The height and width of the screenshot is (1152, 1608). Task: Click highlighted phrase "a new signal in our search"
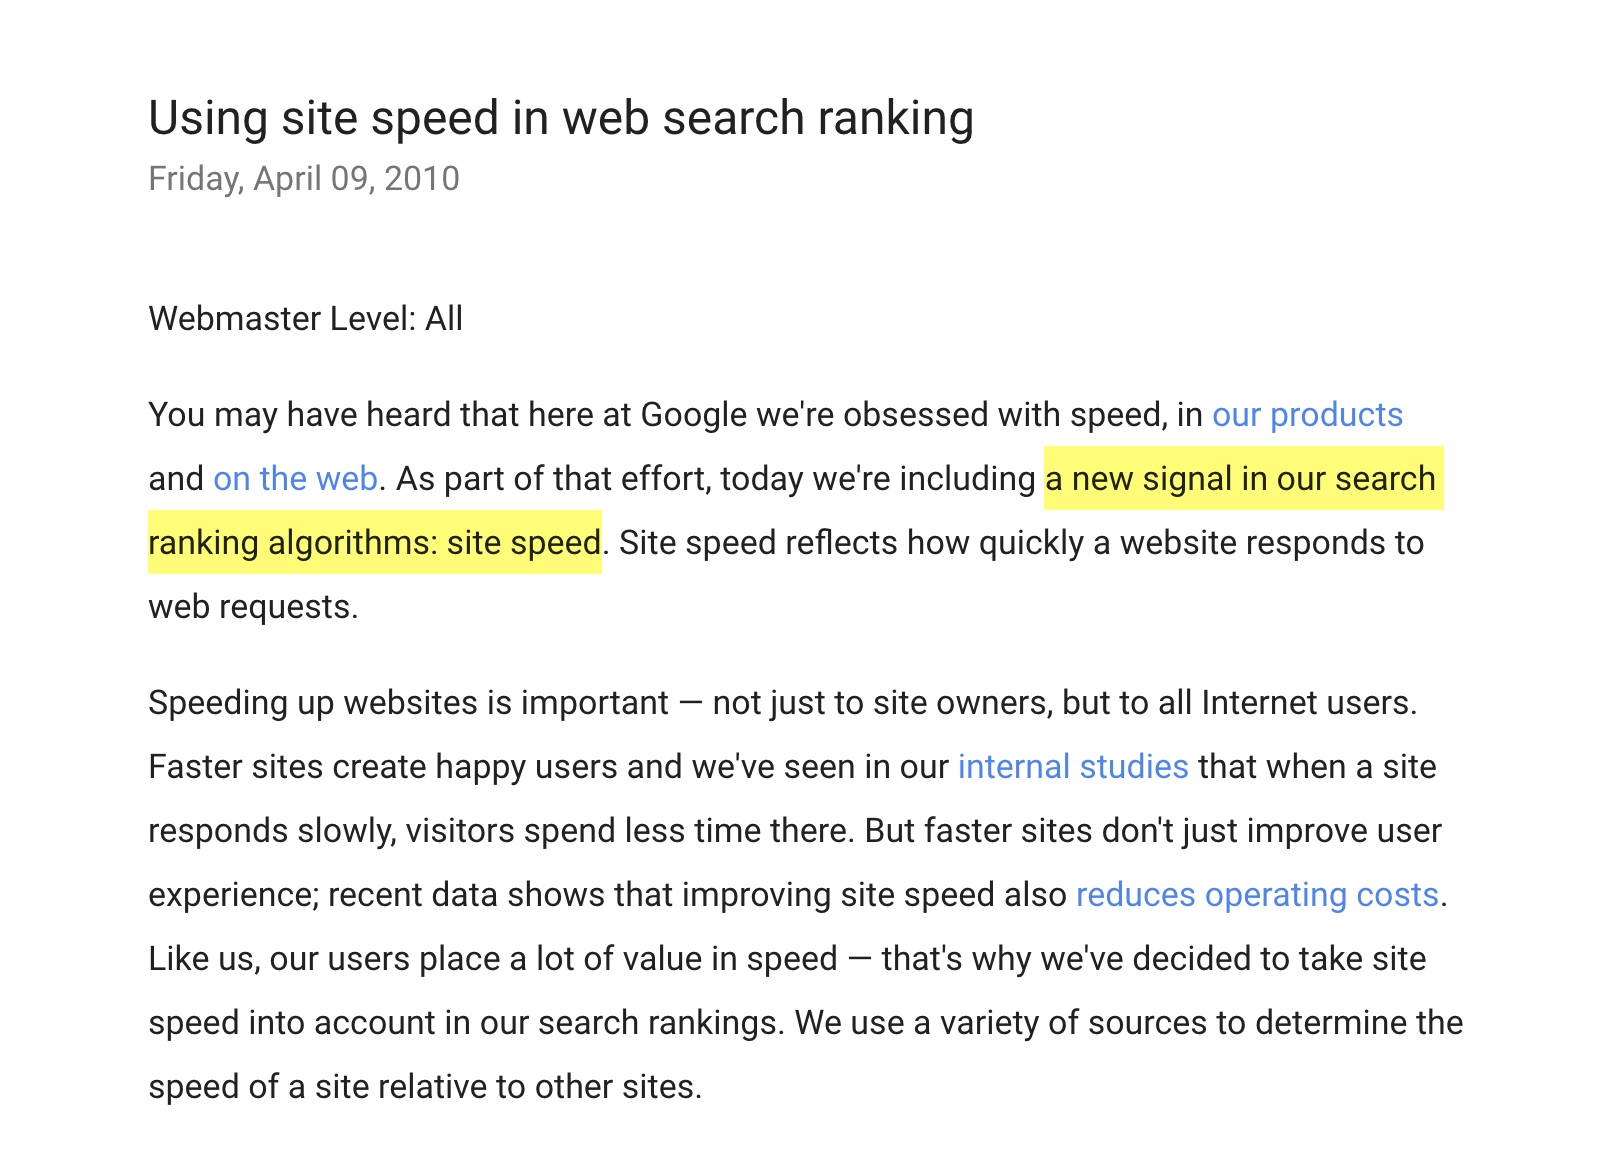1243,478
